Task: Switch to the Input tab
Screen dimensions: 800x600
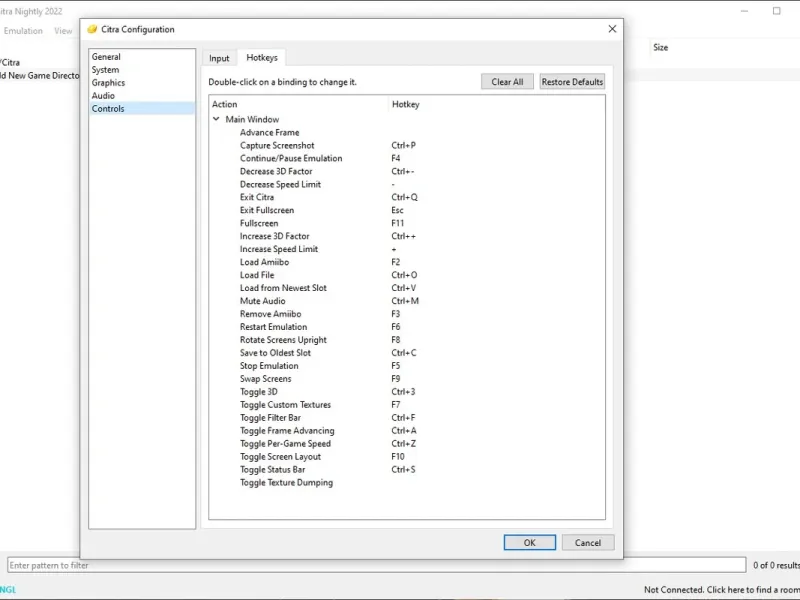Action: point(219,58)
